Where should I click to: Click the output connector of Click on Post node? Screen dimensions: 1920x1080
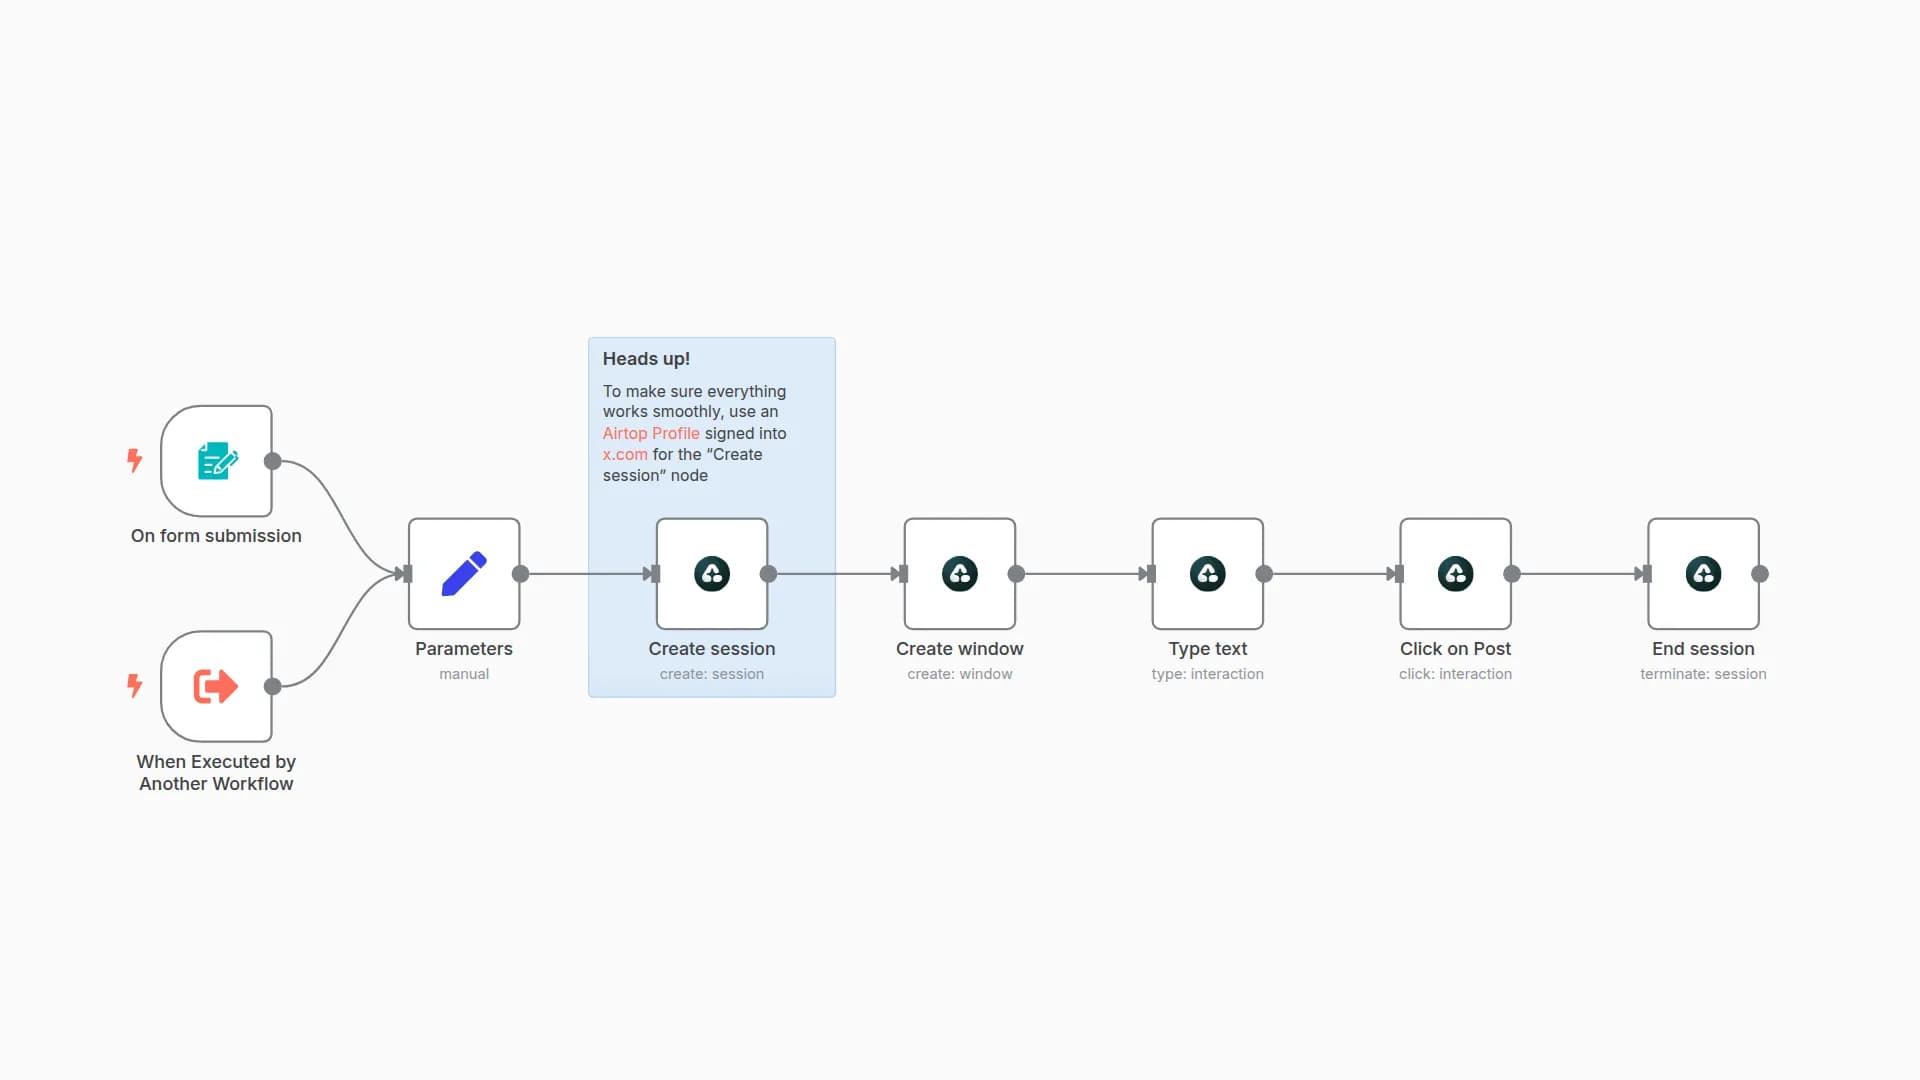pos(1512,574)
